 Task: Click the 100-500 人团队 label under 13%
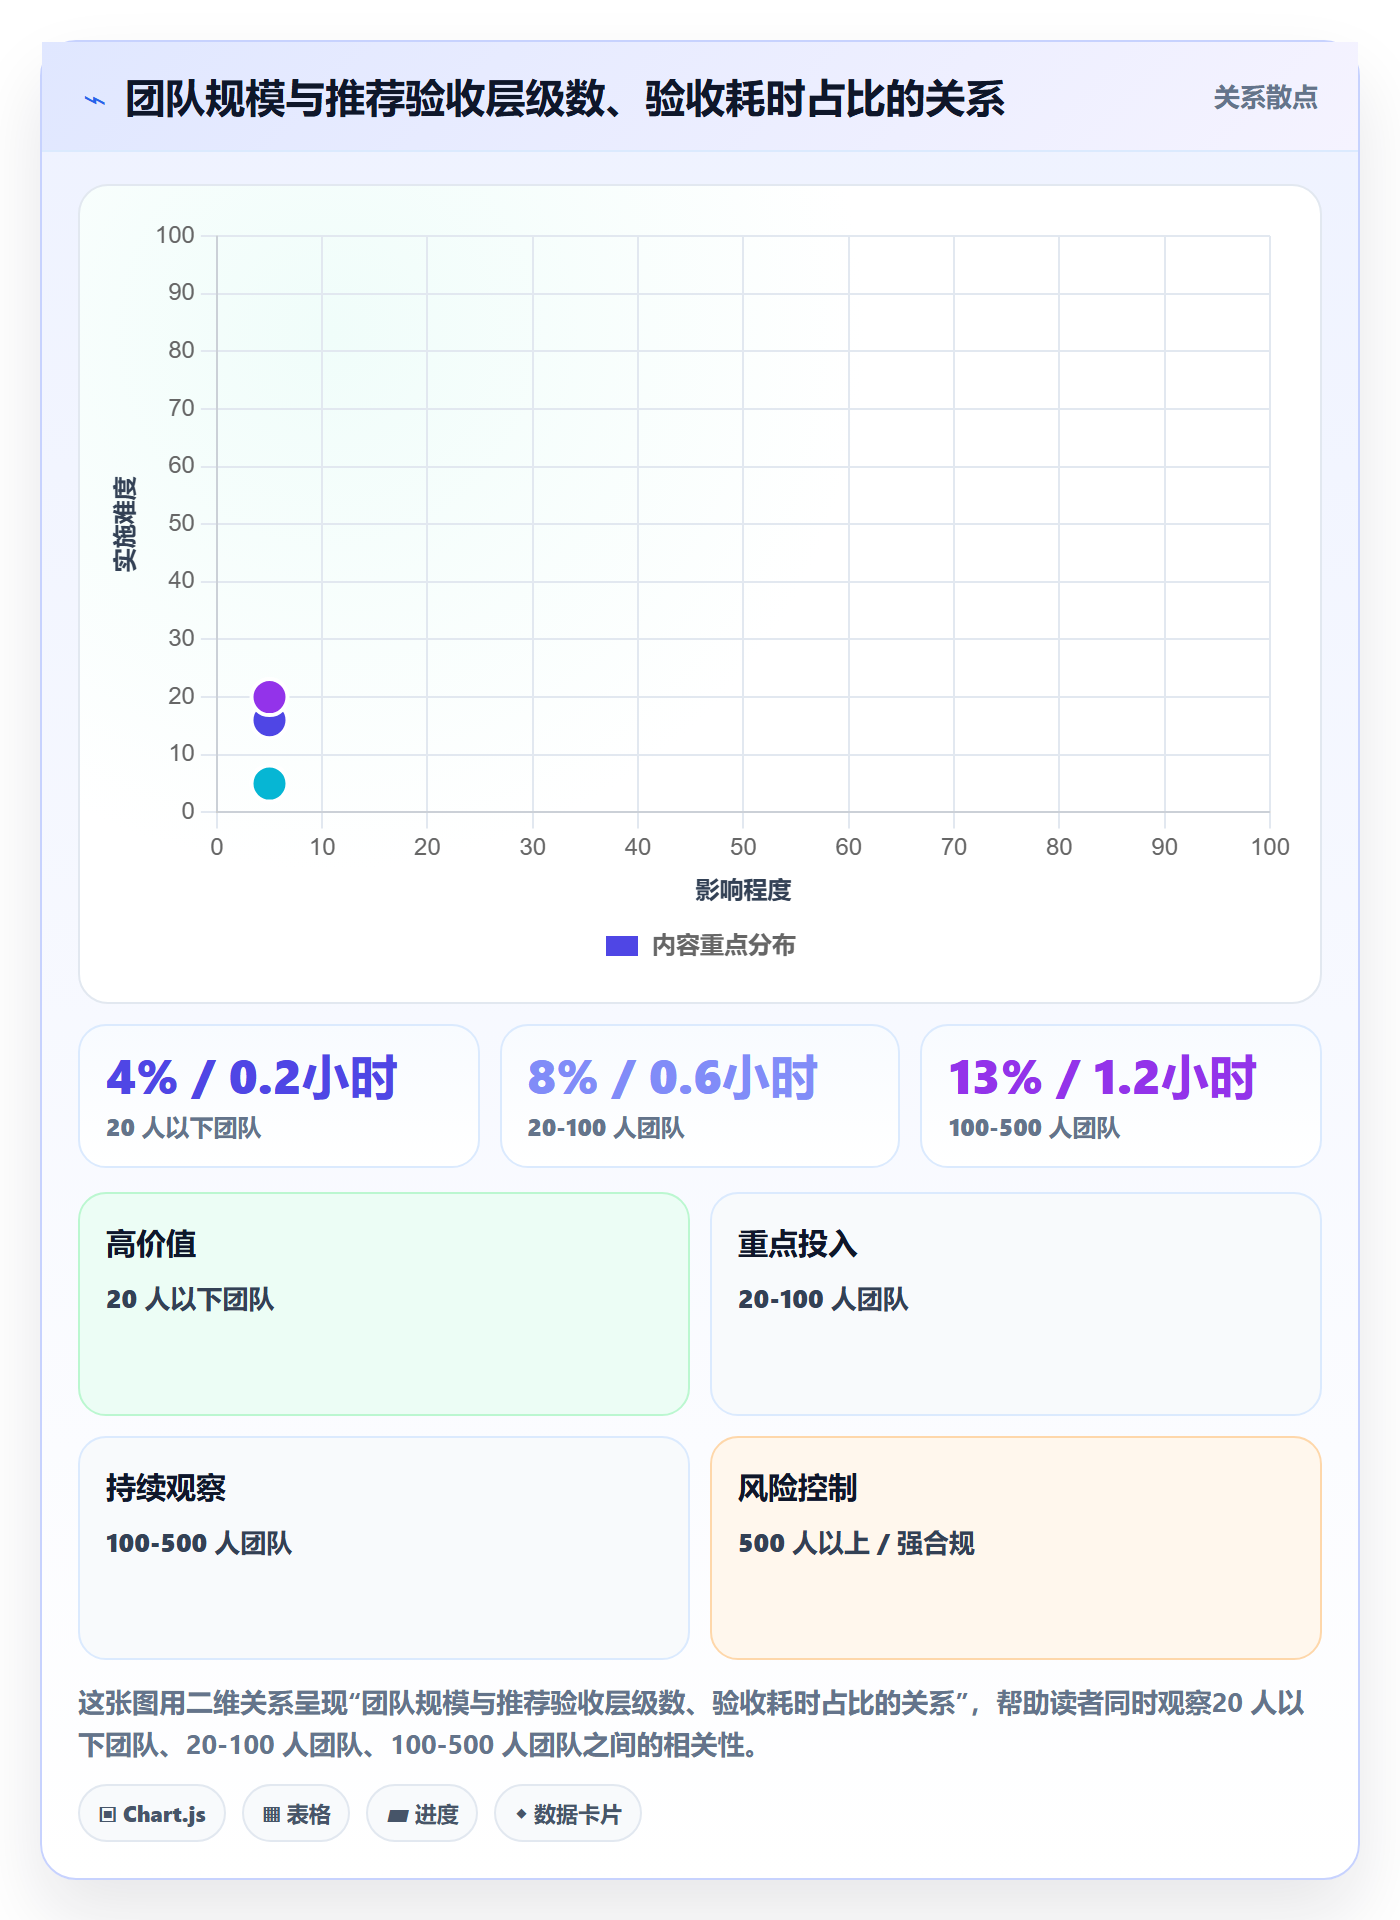pos(1034,1128)
